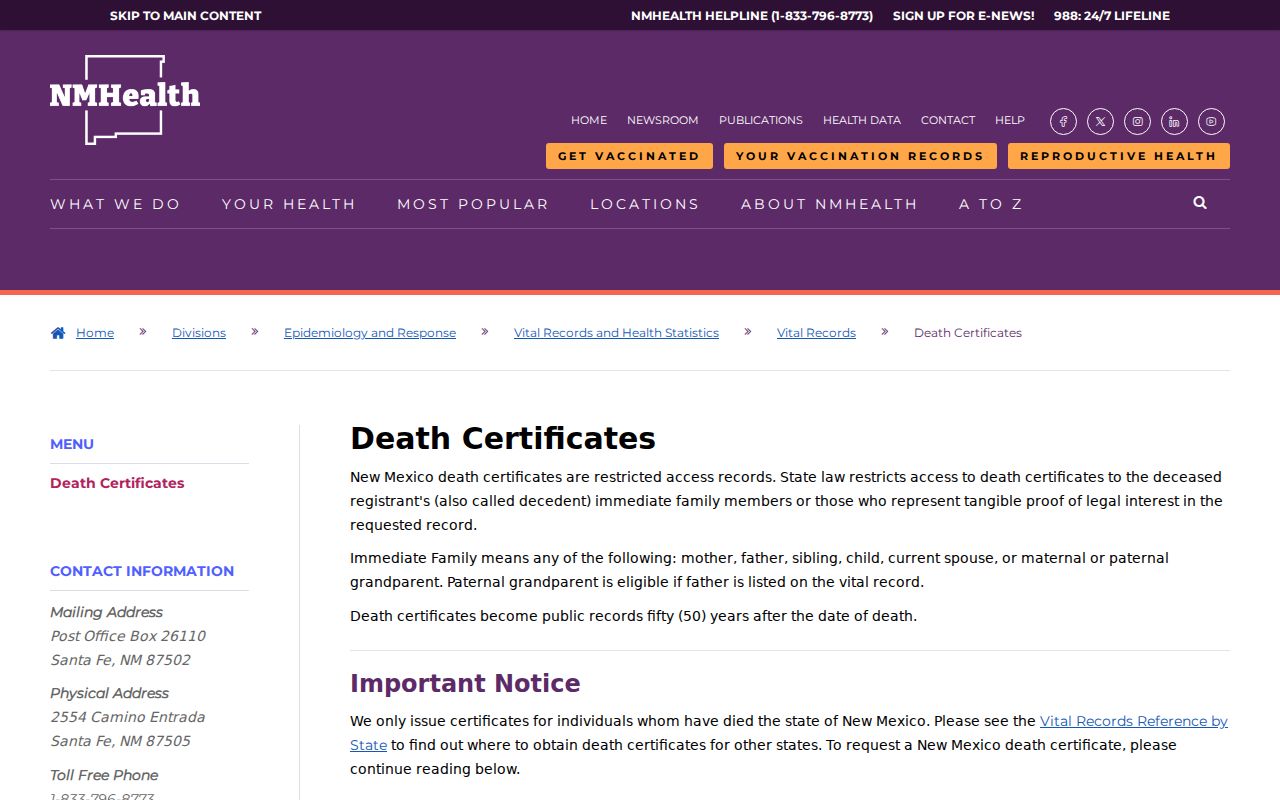Open the Publications link

pos(761,120)
